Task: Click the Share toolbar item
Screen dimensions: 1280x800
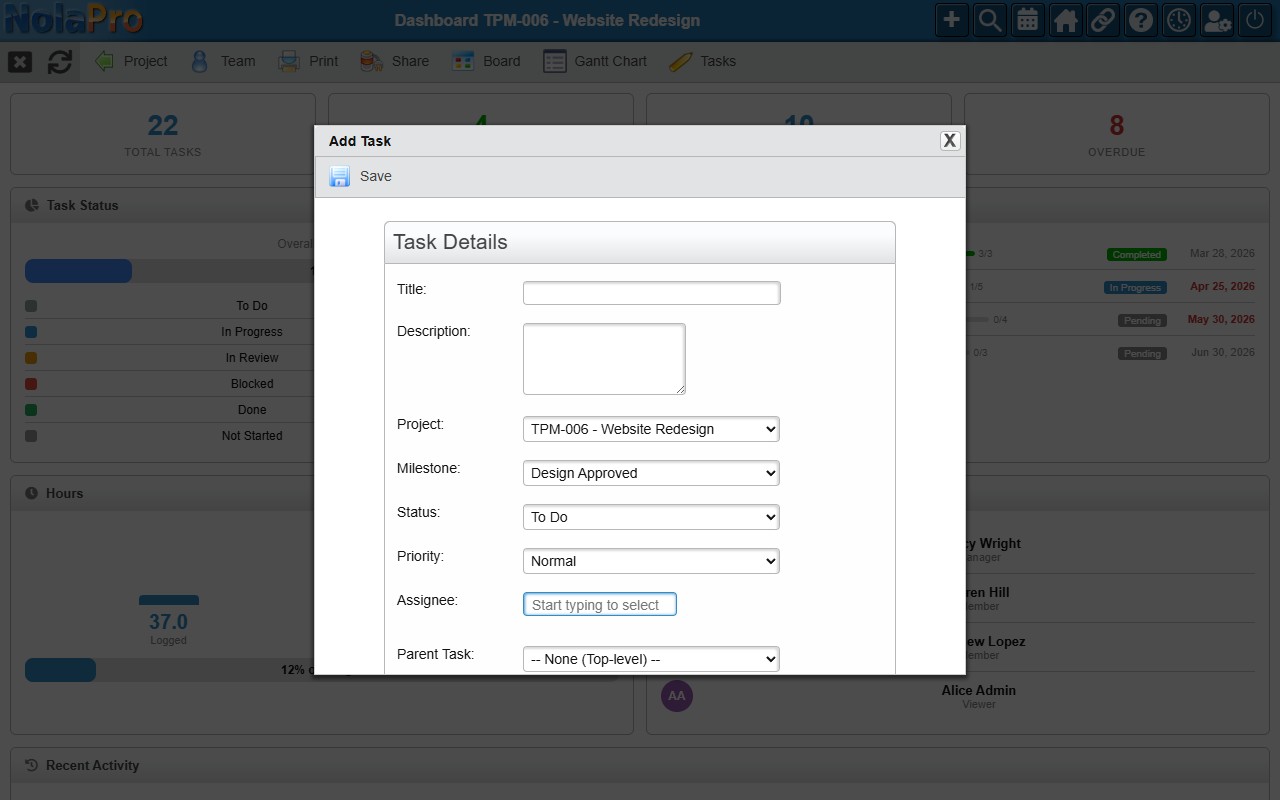Action: (x=394, y=61)
